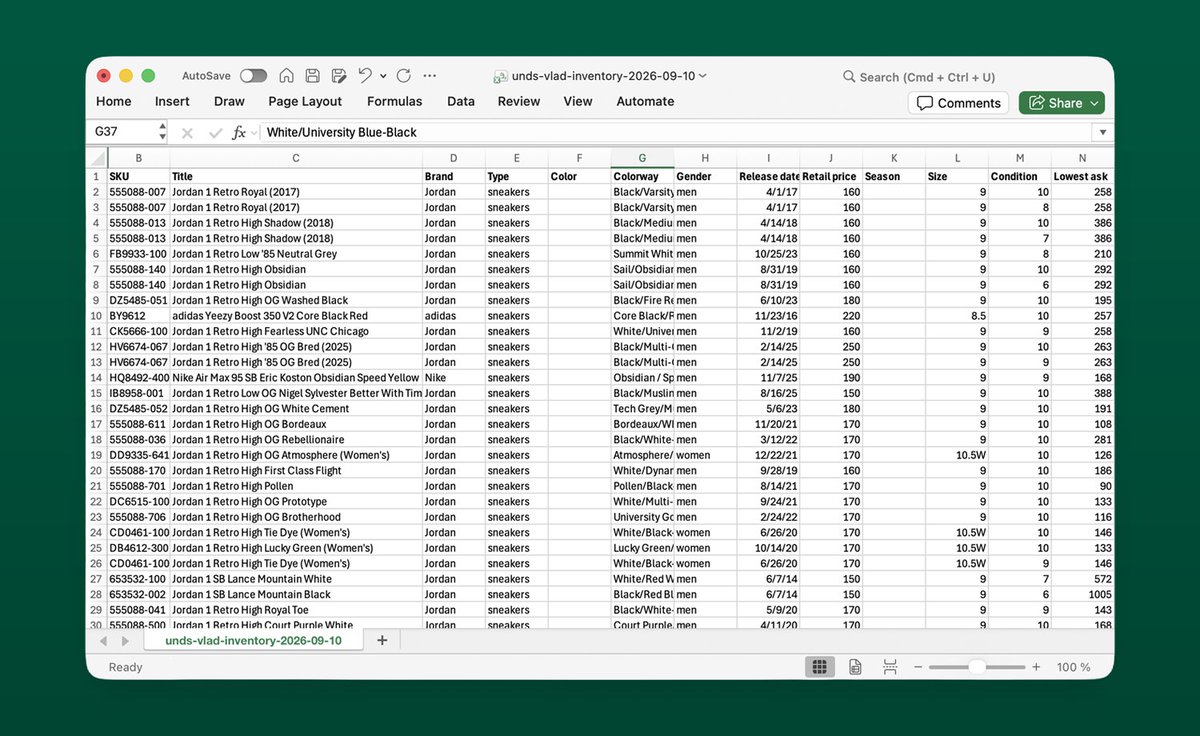Click the Retail price header cell
Image resolution: width=1200 pixels, height=736 pixels.
coord(831,177)
